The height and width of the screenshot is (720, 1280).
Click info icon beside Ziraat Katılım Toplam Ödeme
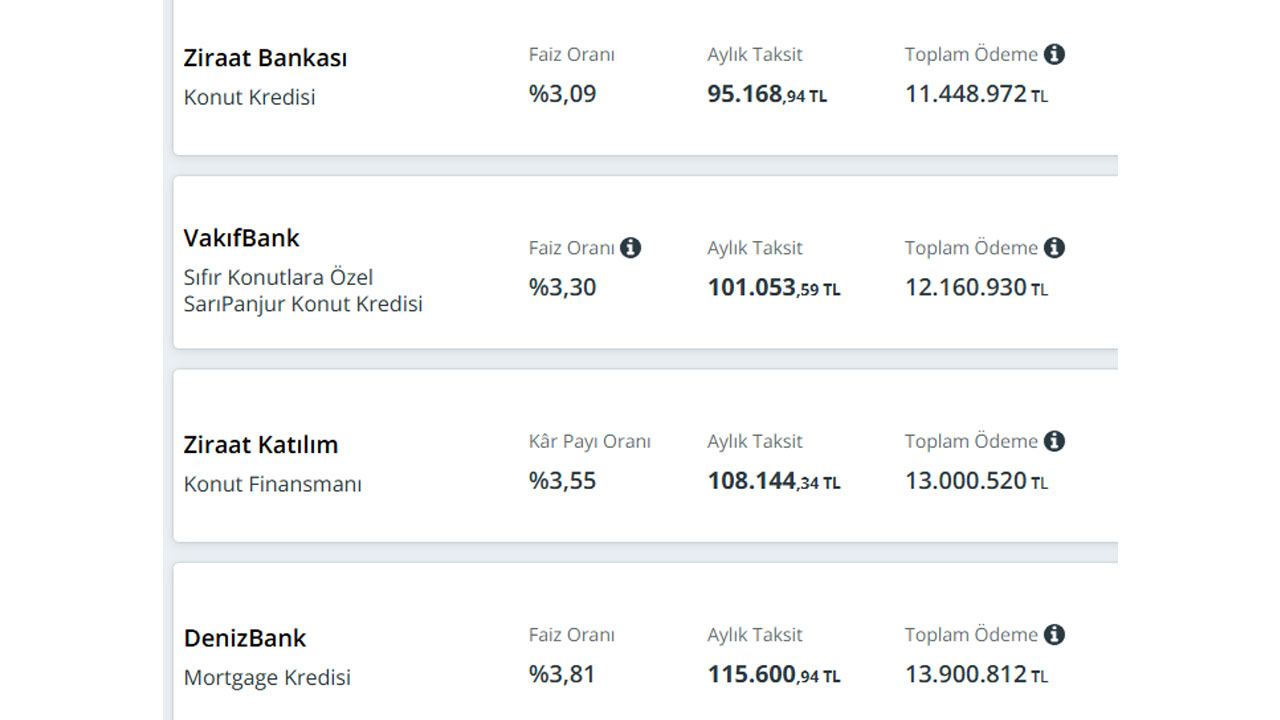tap(1054, 441)
